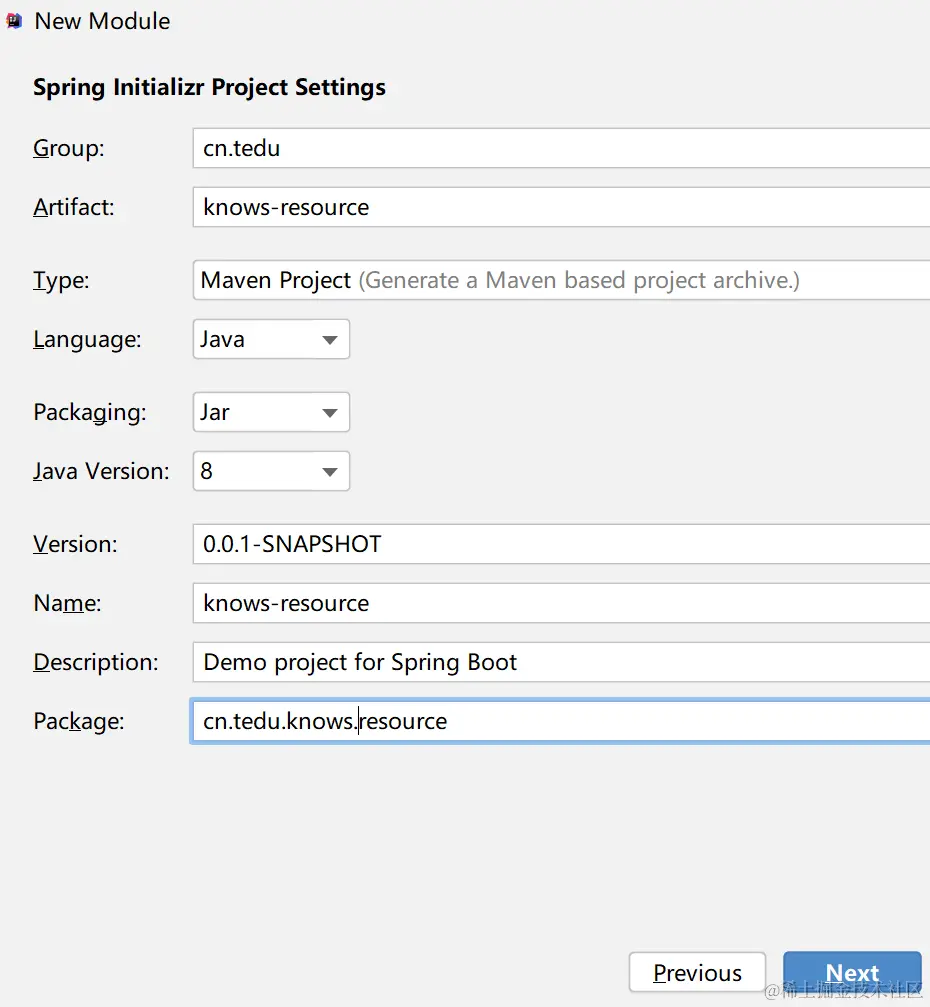930x1007 pixels.
Task: Open the Type selector showing Maven Project
Action: (x=560, y=280)
